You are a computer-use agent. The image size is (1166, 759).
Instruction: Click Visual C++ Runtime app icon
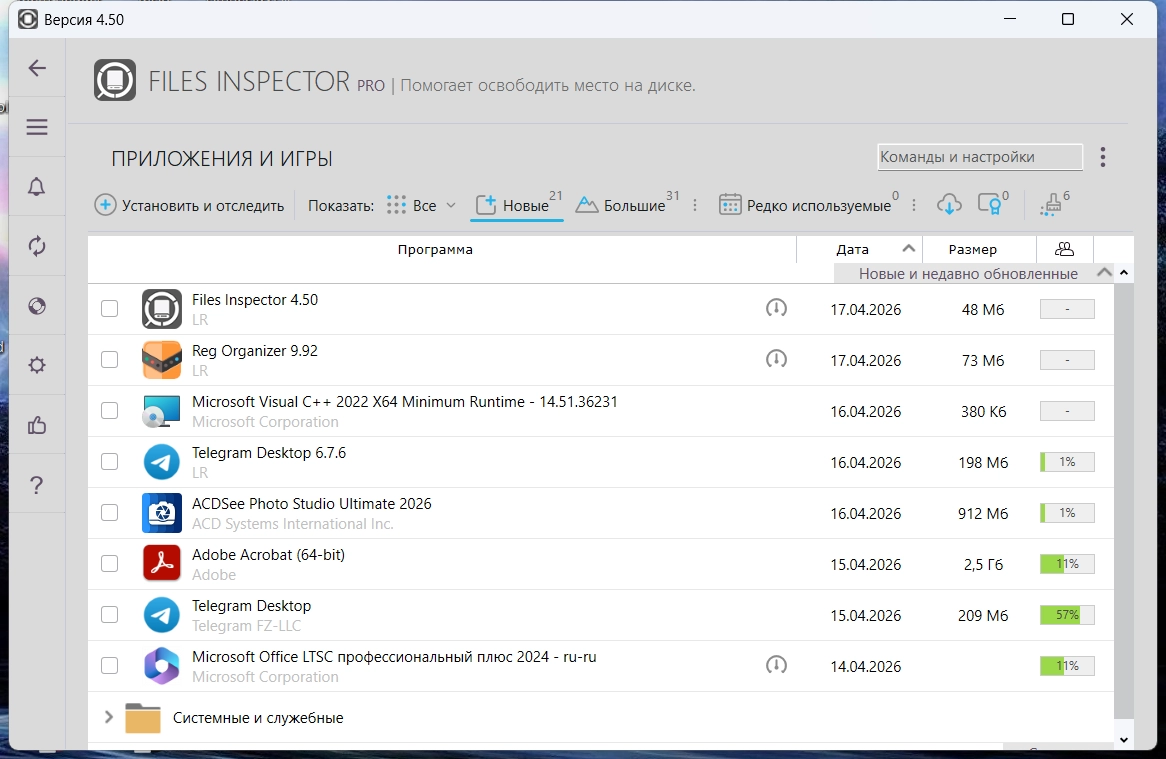point(161,411)
